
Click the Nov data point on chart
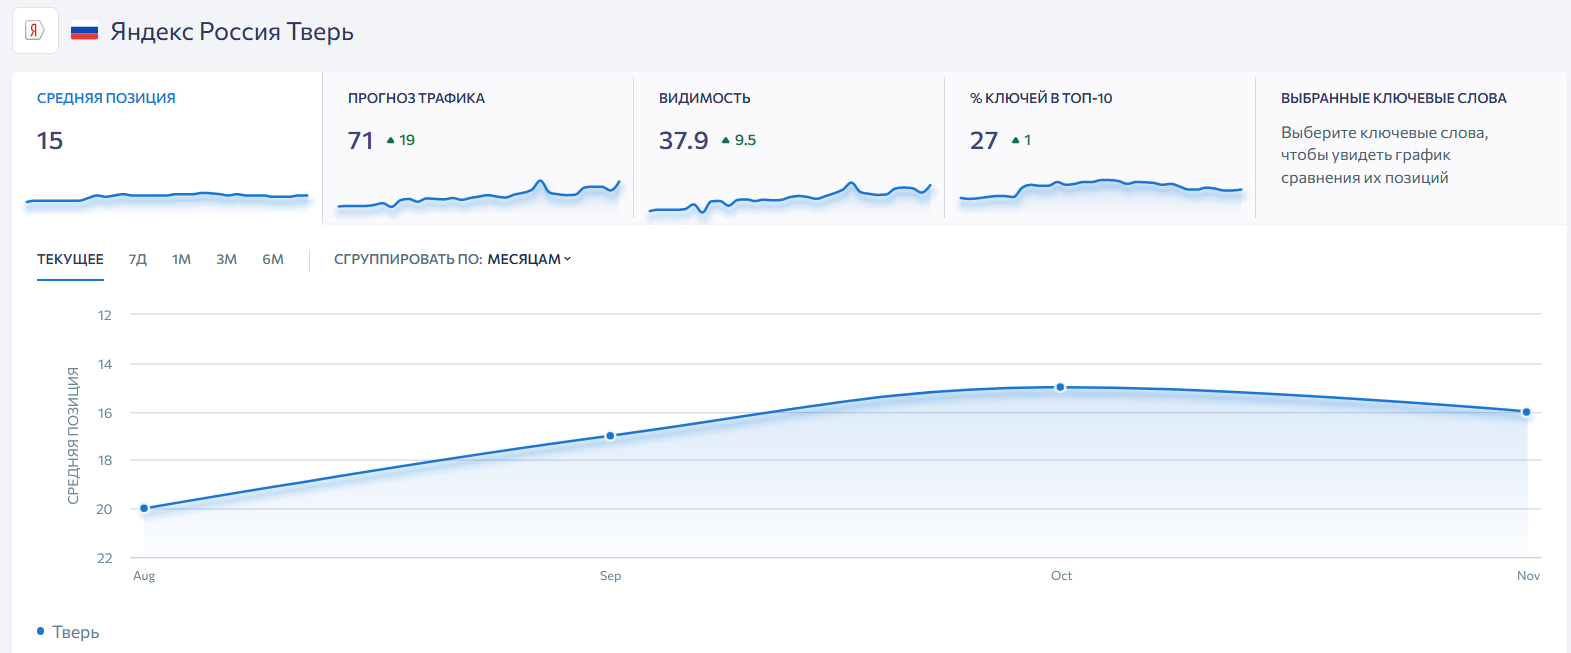(x=1526, y=412)
